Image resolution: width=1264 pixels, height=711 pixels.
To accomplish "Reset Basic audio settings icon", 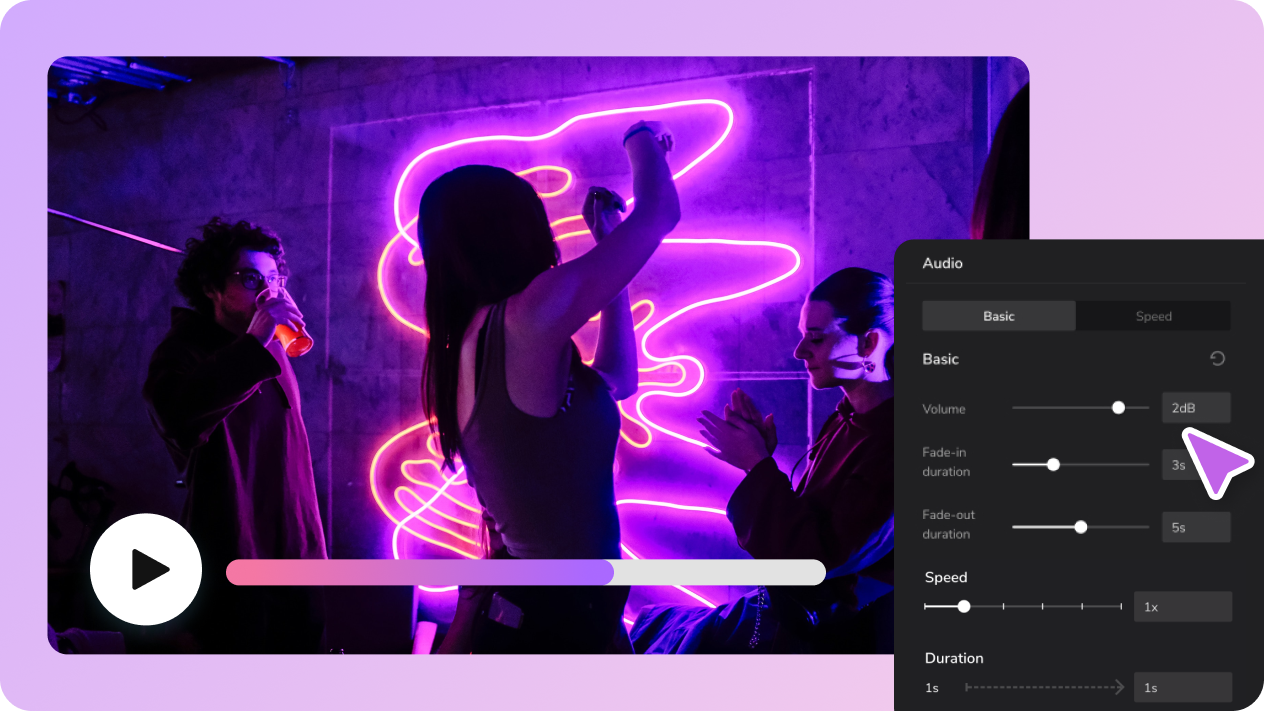I will [1217, 359].
